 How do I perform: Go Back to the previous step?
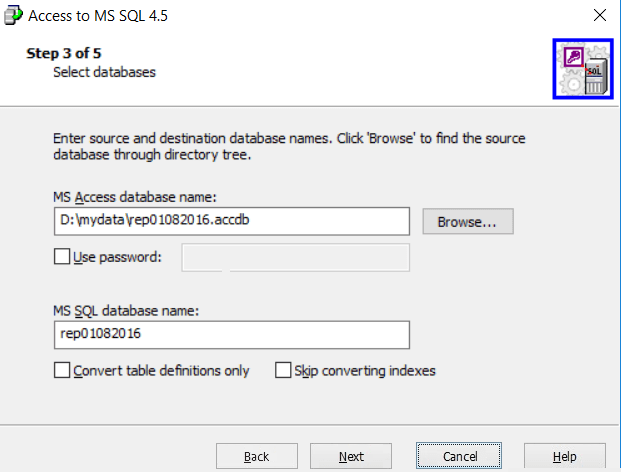(x=257, y=456)
